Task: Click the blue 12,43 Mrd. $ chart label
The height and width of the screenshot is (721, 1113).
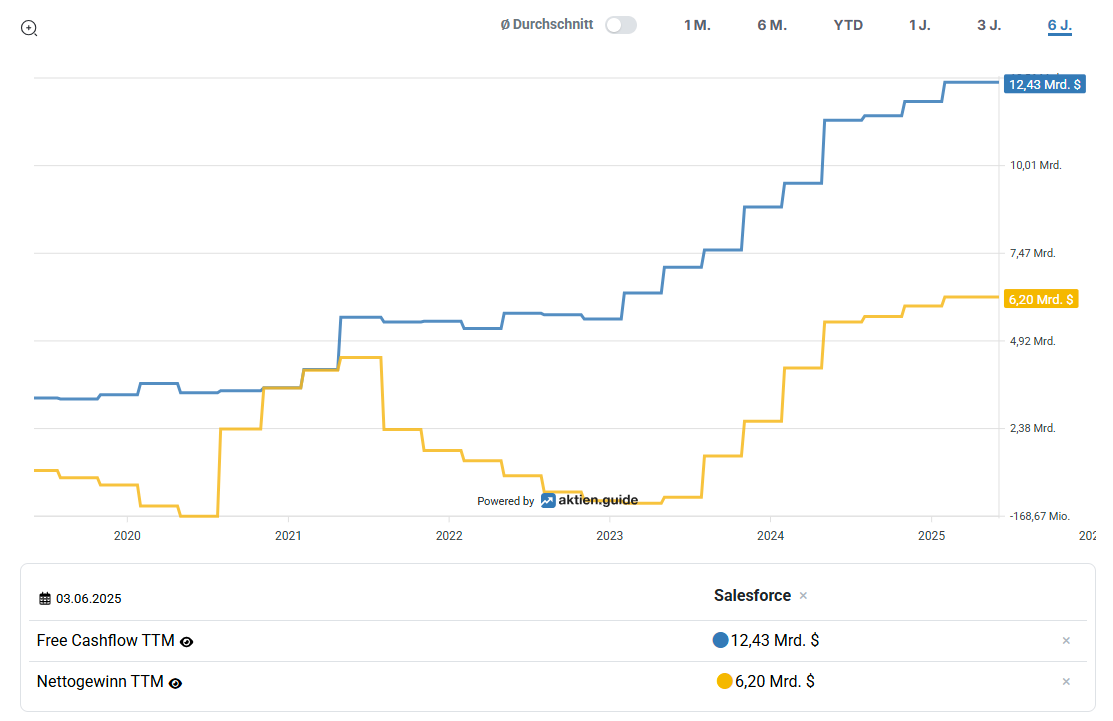Action: 1045,84
